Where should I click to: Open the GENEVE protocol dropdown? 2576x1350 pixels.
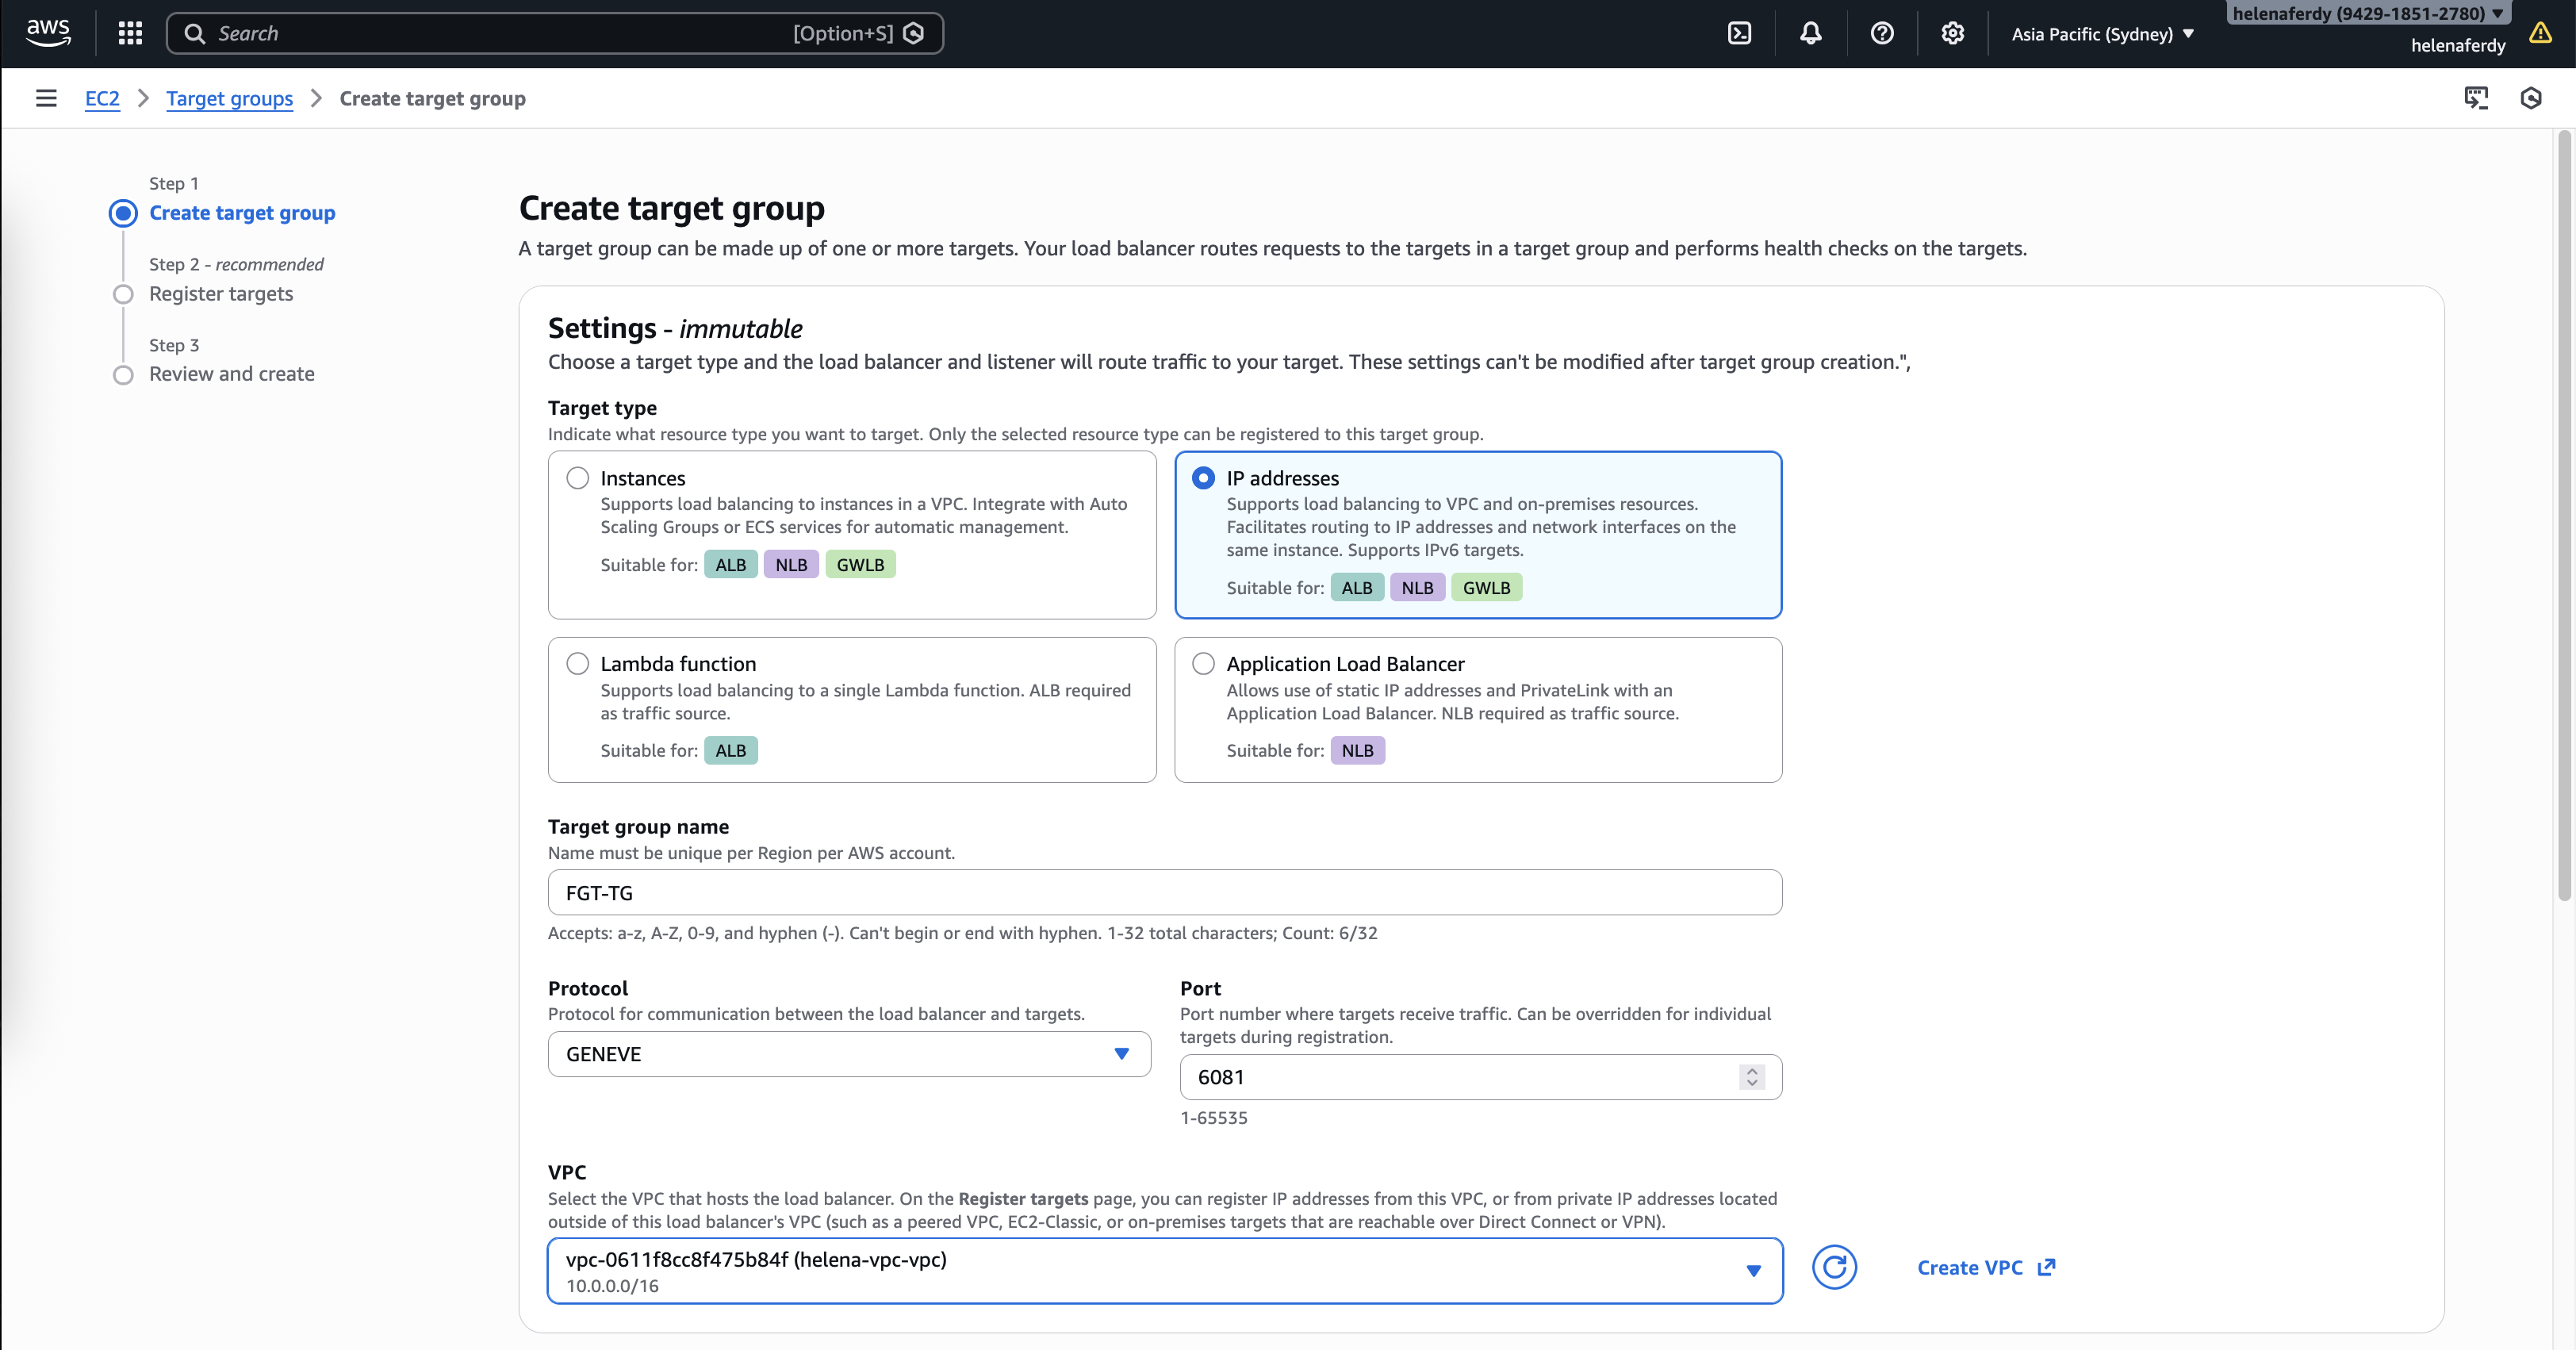(x=848, y=1054)
